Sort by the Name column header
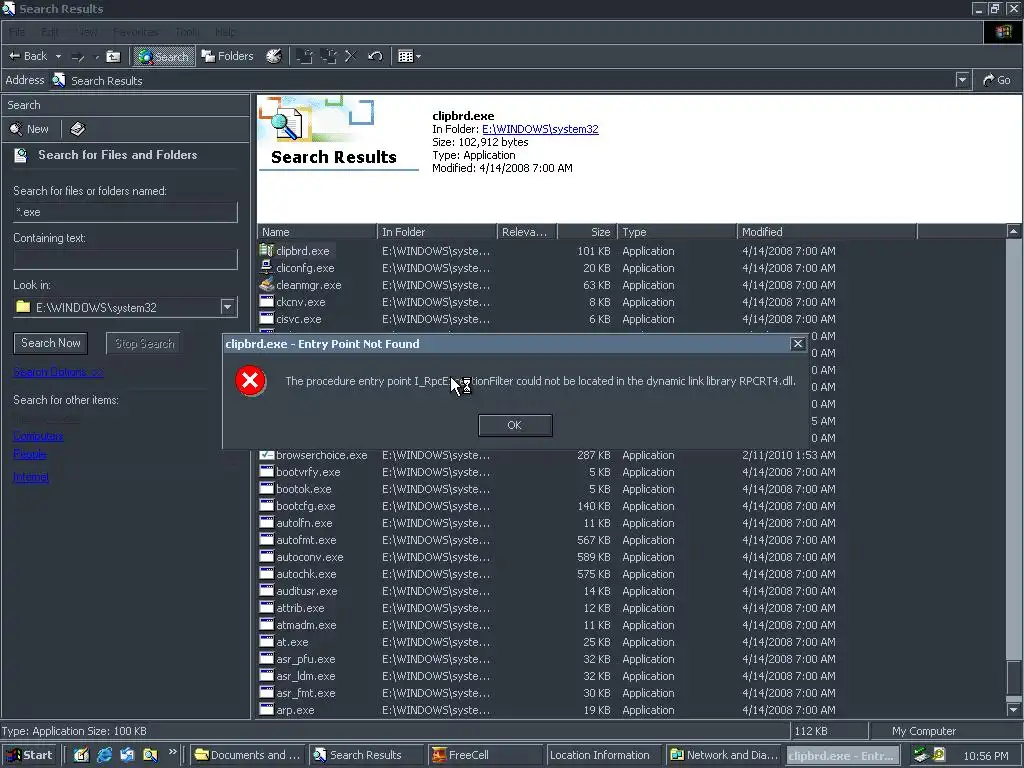Screen dimensions: 1024x768 pyautogui.click(x=317, y=232)
